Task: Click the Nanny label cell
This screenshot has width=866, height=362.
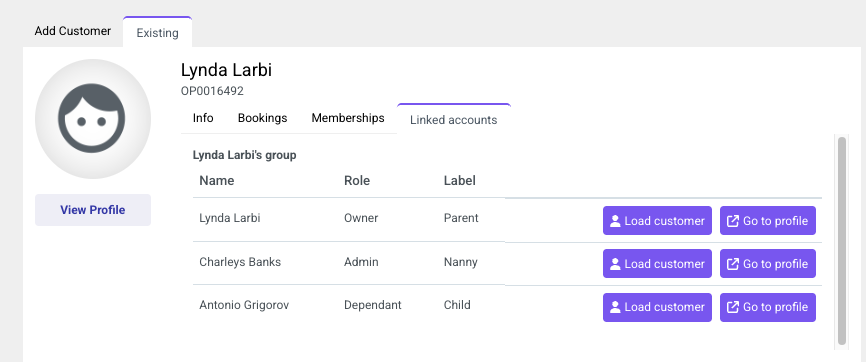Action: 461,262
